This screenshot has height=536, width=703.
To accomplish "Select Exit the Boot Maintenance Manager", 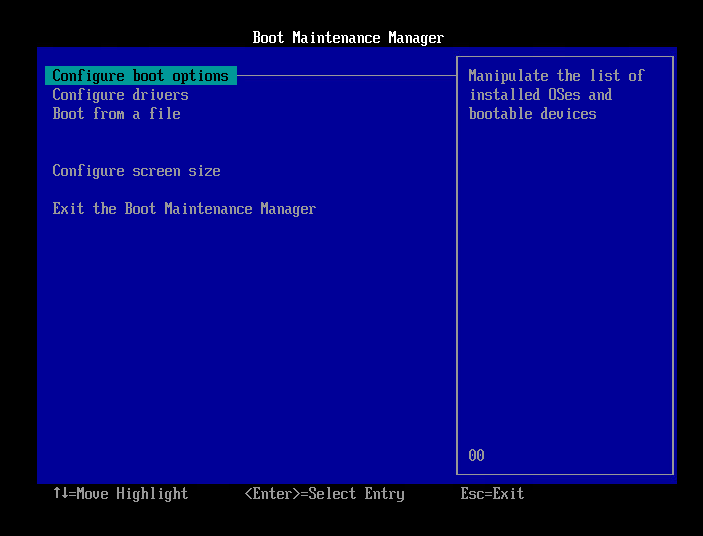I will [184, 209].
